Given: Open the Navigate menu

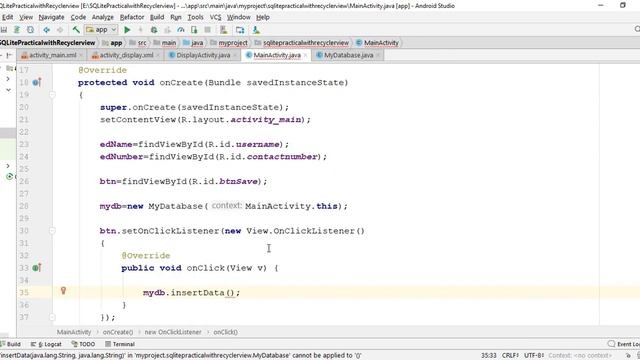Looking at the screenshot, I should (x=51, y=17).
